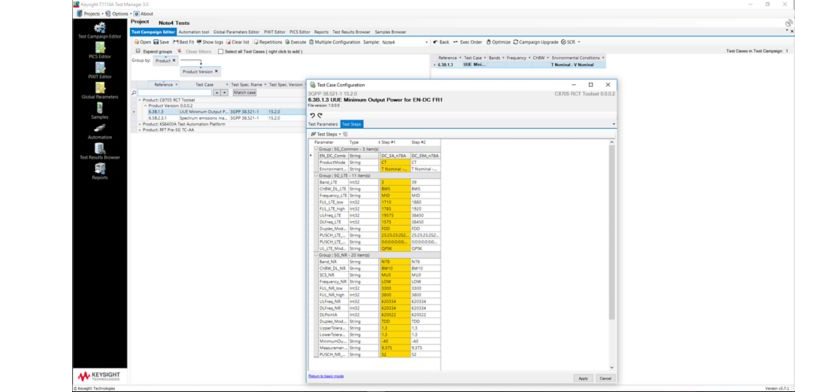The image size is (837, 392).
Task: Click the vertical scrollbar in Test Steps grid
Action: pyautogui.click(x=612, y=232)
